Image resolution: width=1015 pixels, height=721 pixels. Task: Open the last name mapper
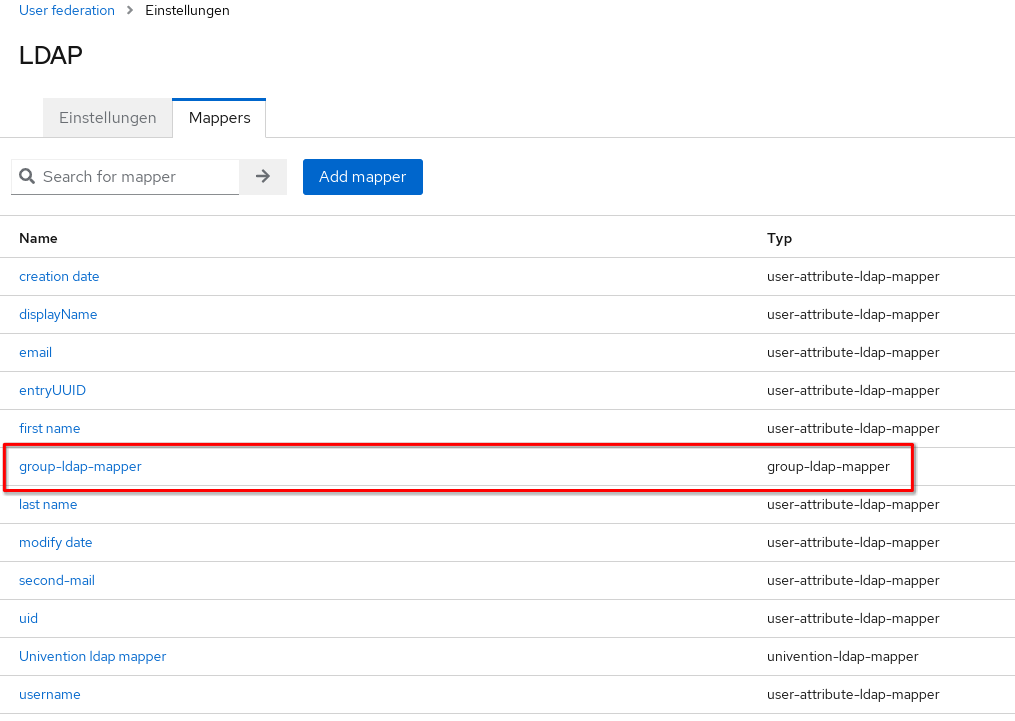pos(48,504)
